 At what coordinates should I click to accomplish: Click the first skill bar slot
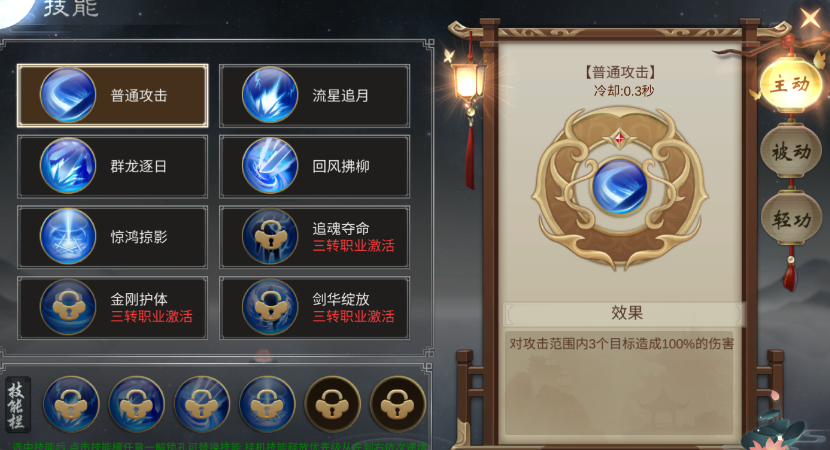[71, 404]
